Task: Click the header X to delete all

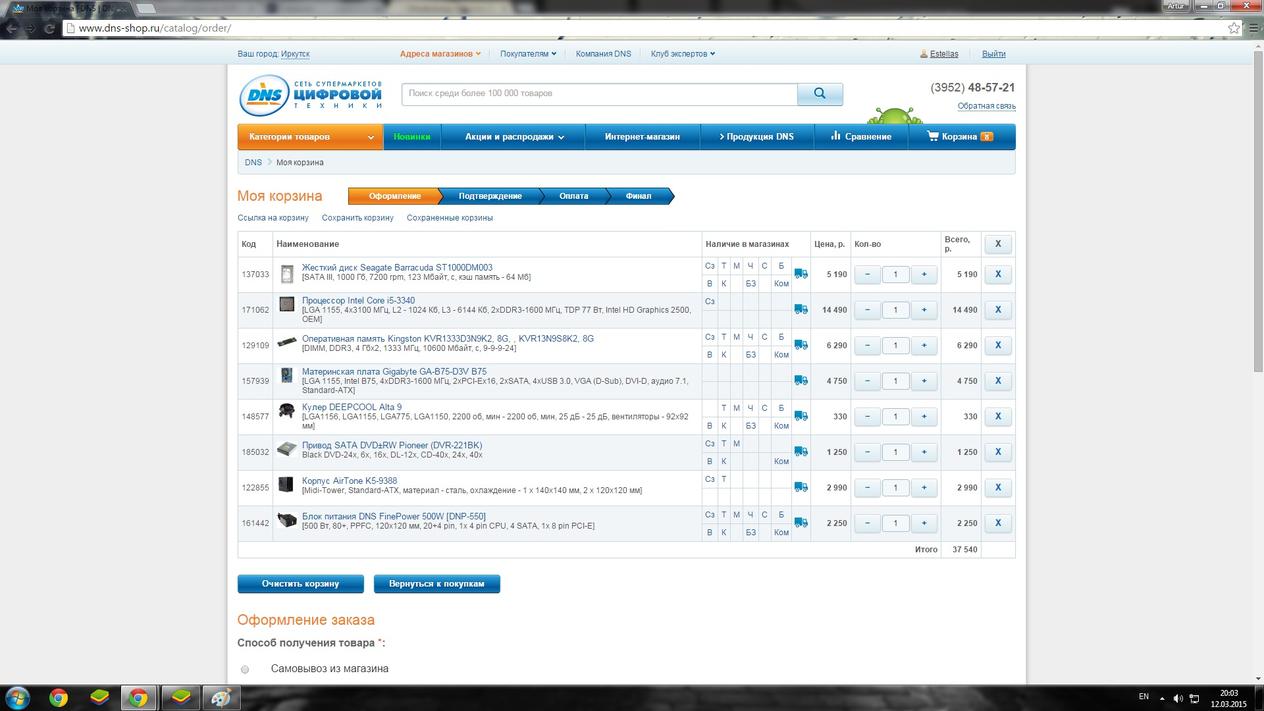Action: click(998, 244)
